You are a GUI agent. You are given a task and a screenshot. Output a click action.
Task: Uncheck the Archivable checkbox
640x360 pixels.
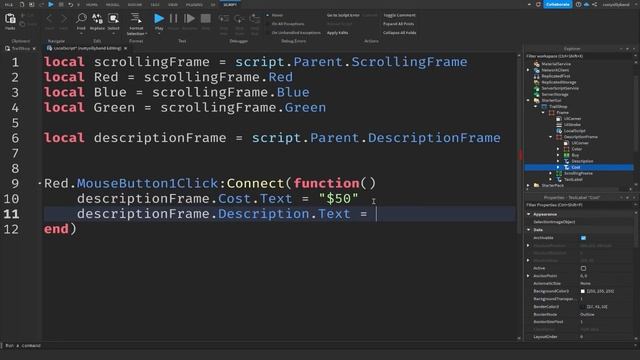tap(583, 238)
